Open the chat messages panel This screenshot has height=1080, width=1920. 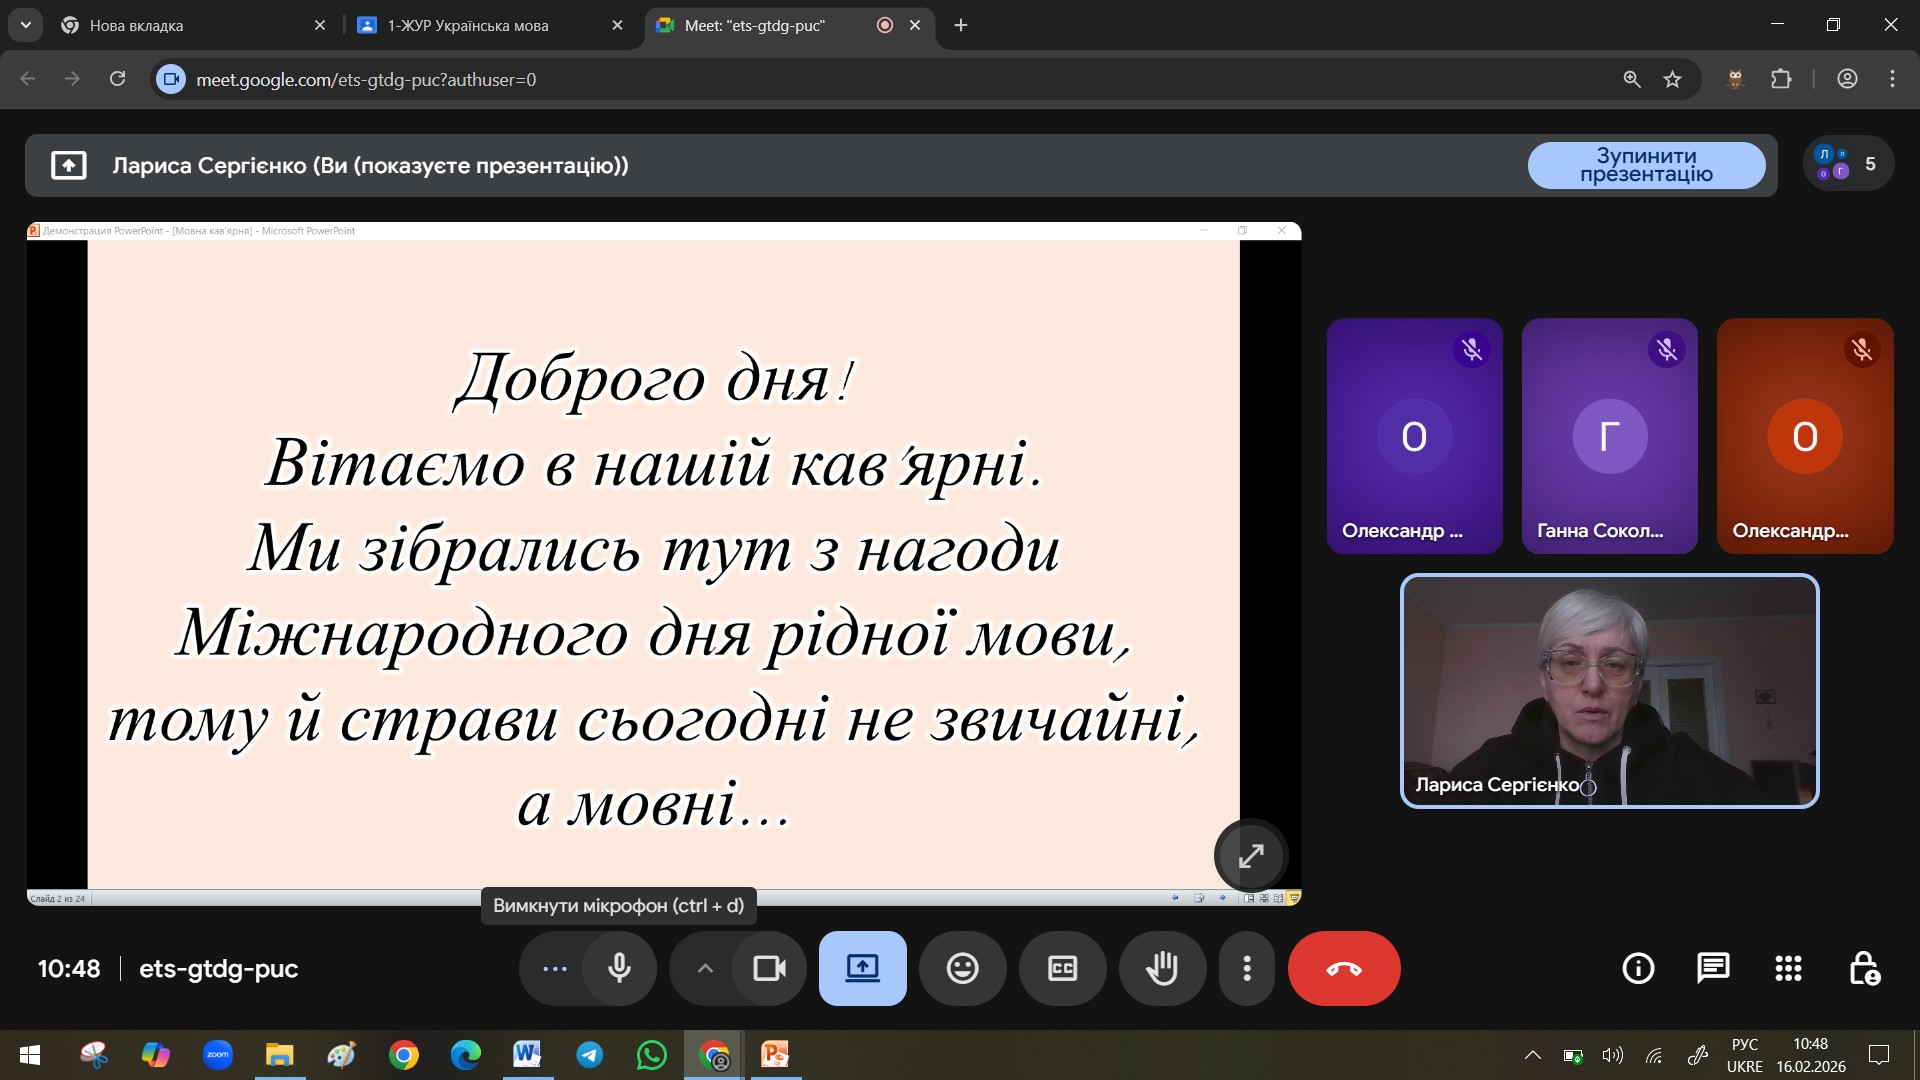point(1713,968)
